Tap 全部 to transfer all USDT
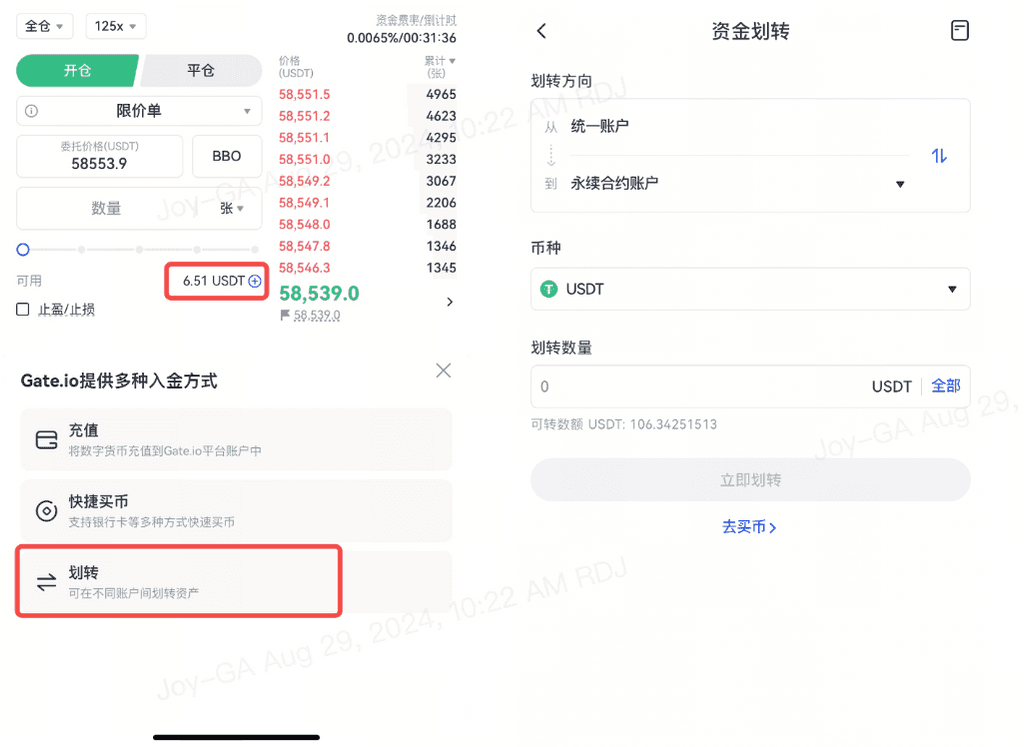Screen dimensions: 1024x747 click(x=945, y=386)
